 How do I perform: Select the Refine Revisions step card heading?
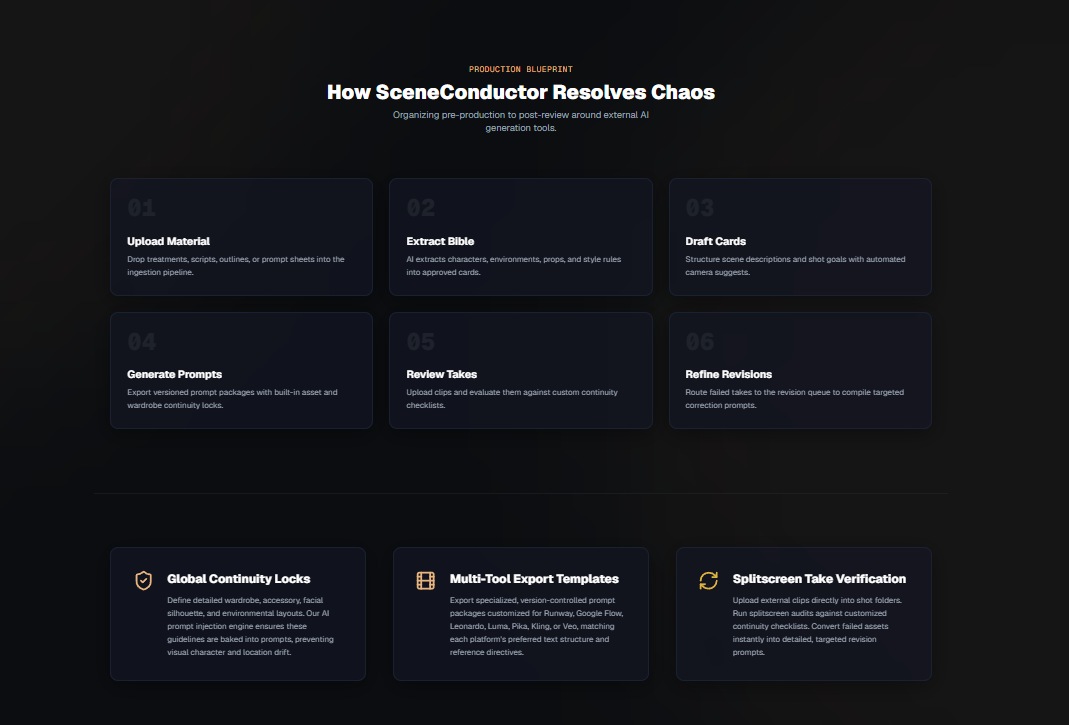click(x=728, y=374)
